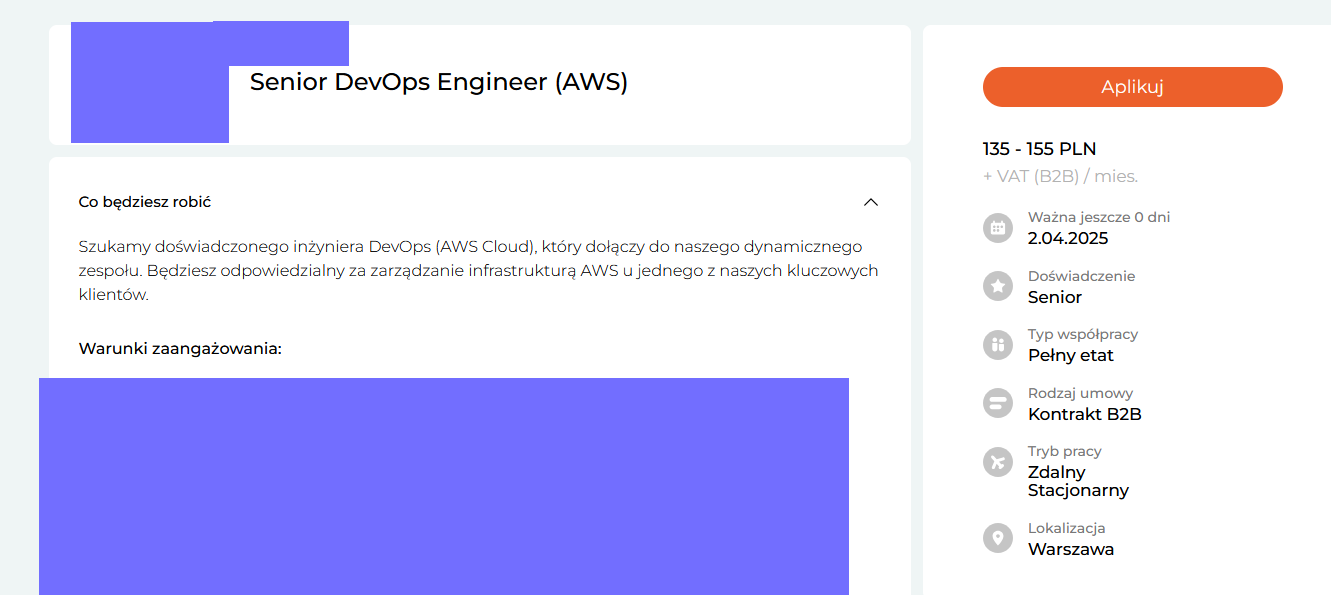Click the Pełny etat cooperation type
The width and height of the screenshot is (1331, 595).
1070,355
